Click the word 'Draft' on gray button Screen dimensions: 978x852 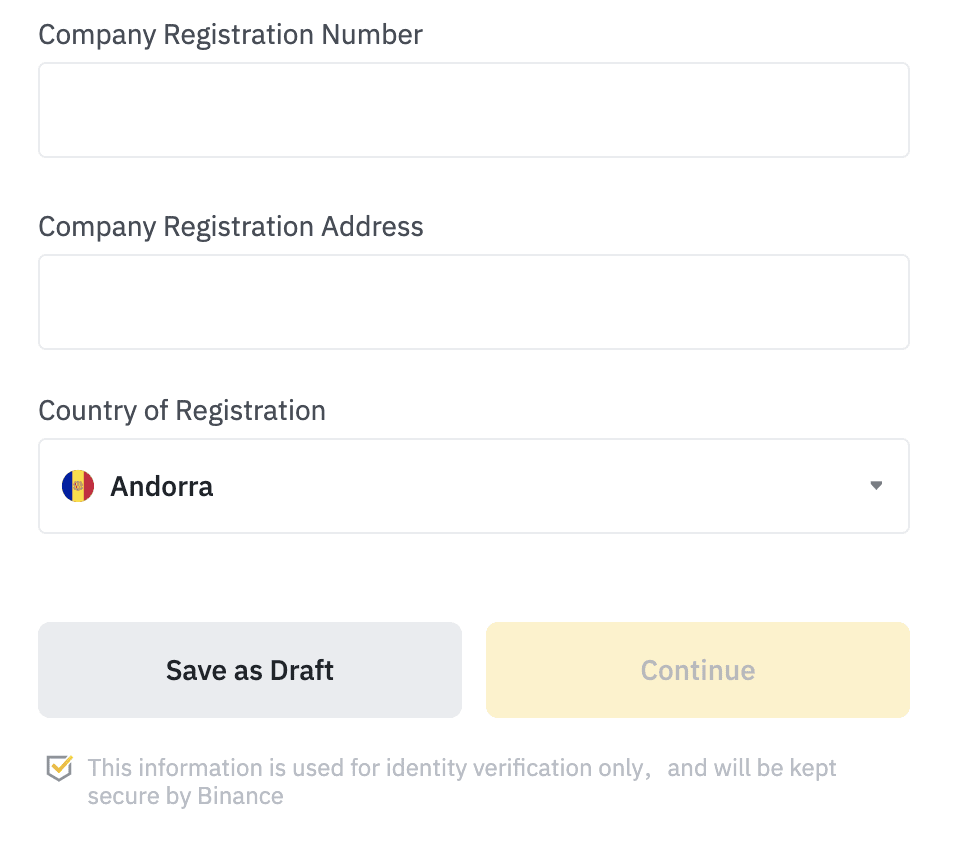[302, 670]
